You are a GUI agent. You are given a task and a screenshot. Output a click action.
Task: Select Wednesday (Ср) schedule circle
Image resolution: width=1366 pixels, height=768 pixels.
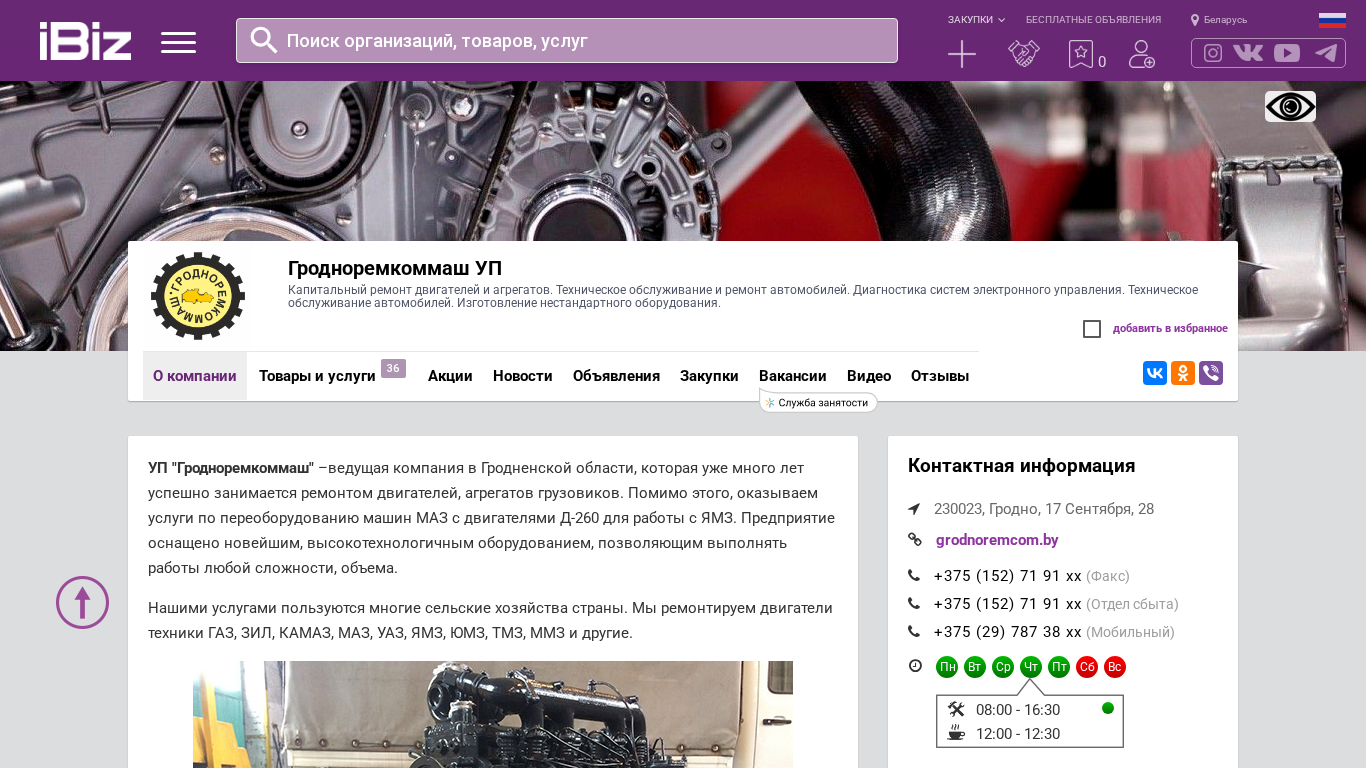click(x=1003, y=667)
